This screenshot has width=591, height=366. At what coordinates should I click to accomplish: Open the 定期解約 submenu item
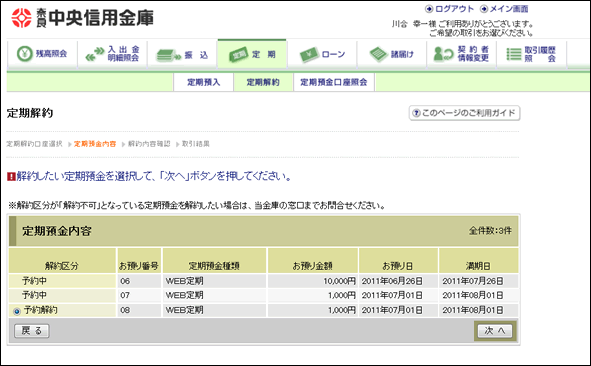[x=263, y=82]
